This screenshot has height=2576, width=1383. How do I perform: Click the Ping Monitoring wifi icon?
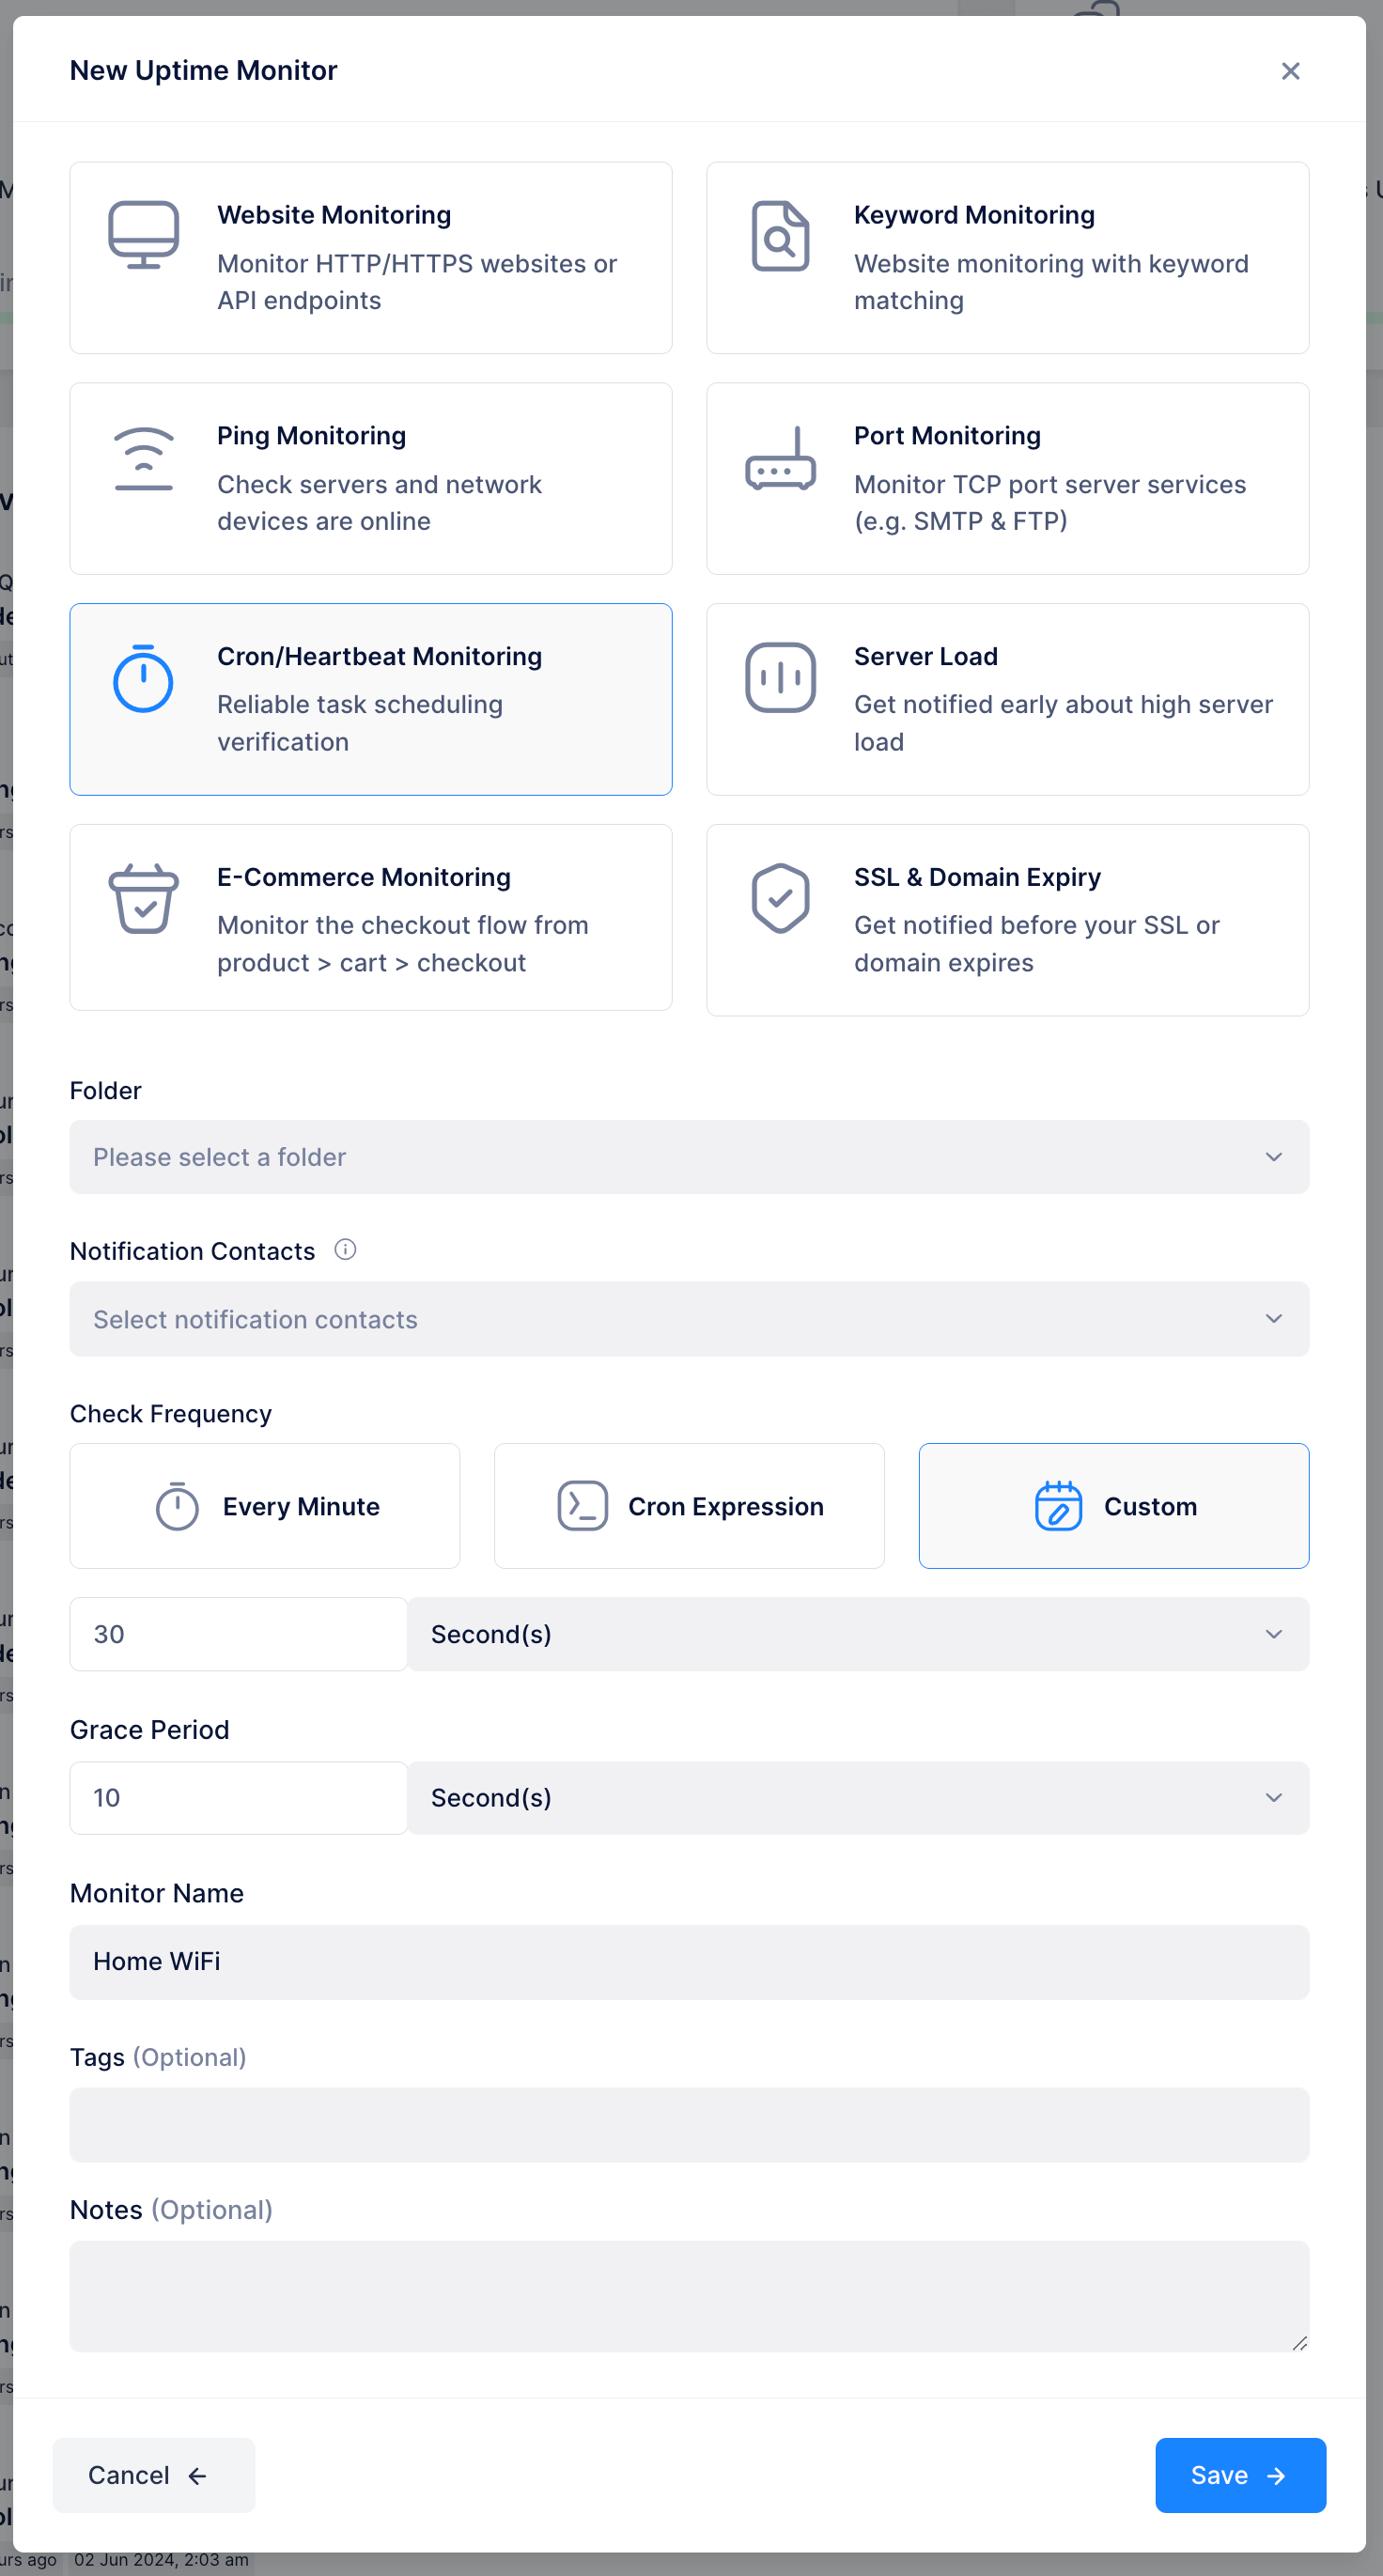pyautogui.click(x=143, y=458)
